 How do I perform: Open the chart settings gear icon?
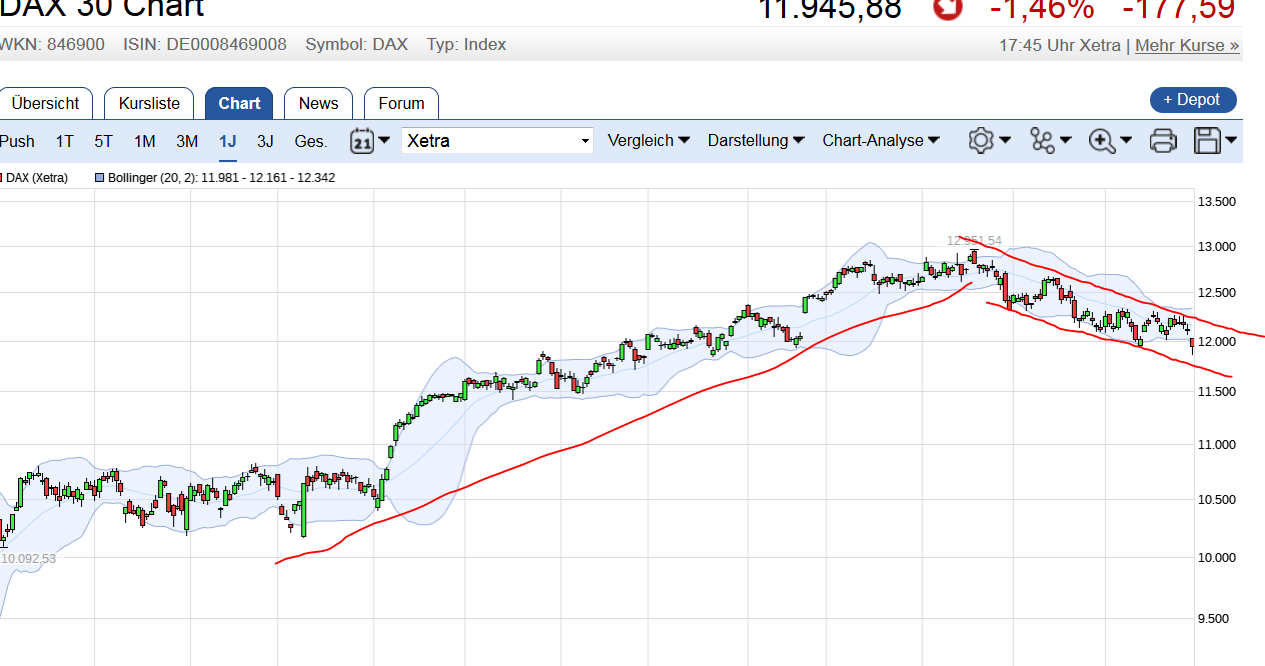pyautogui.click(x=983, y=141)
